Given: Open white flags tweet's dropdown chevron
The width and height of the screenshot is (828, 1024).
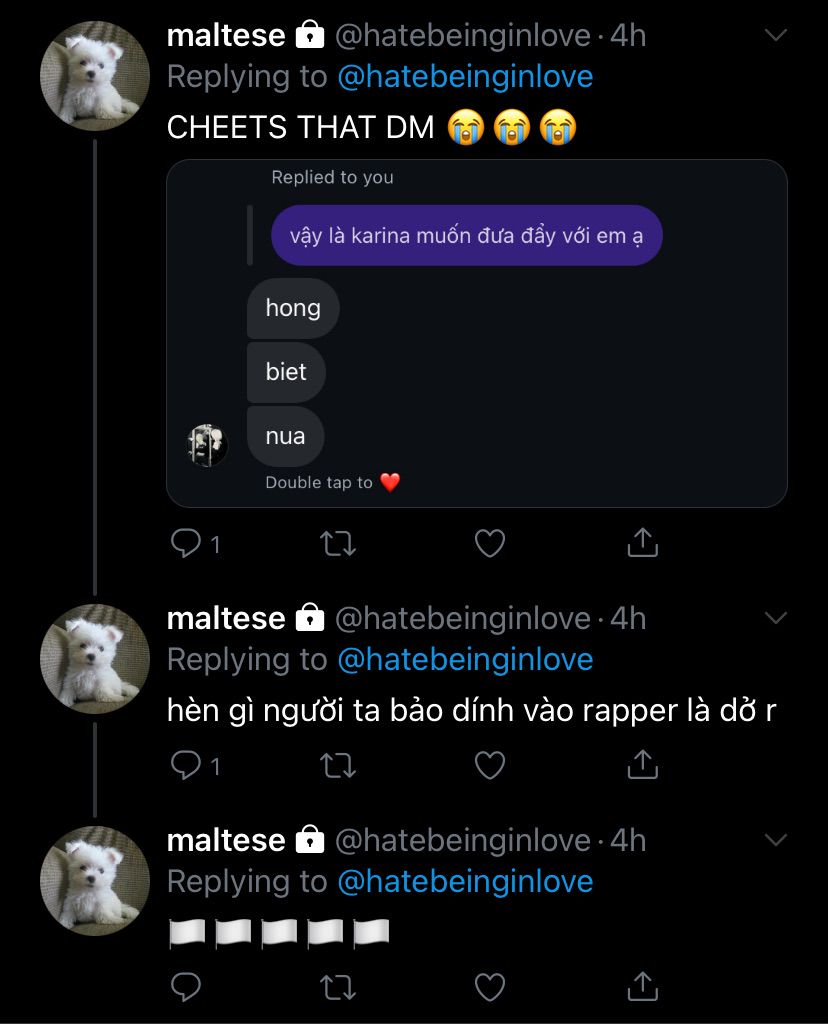Looking at the screenshot, I should [776, 840].
